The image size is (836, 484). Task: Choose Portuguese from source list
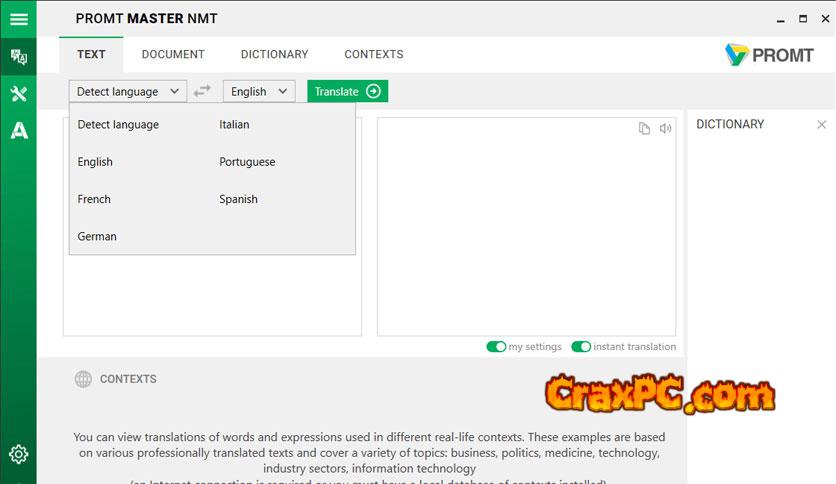[247, 162]
